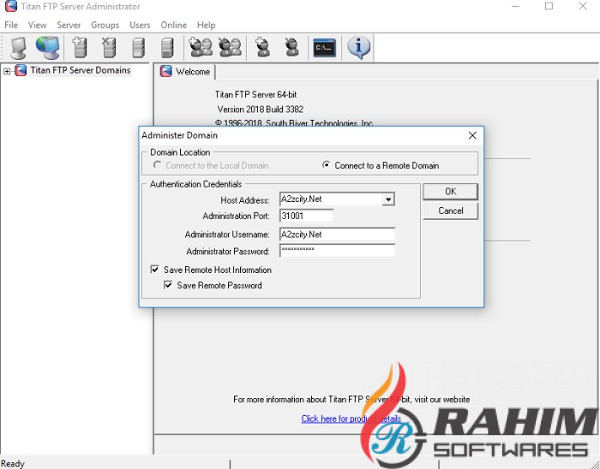Open the Help menu

point(206,25)
